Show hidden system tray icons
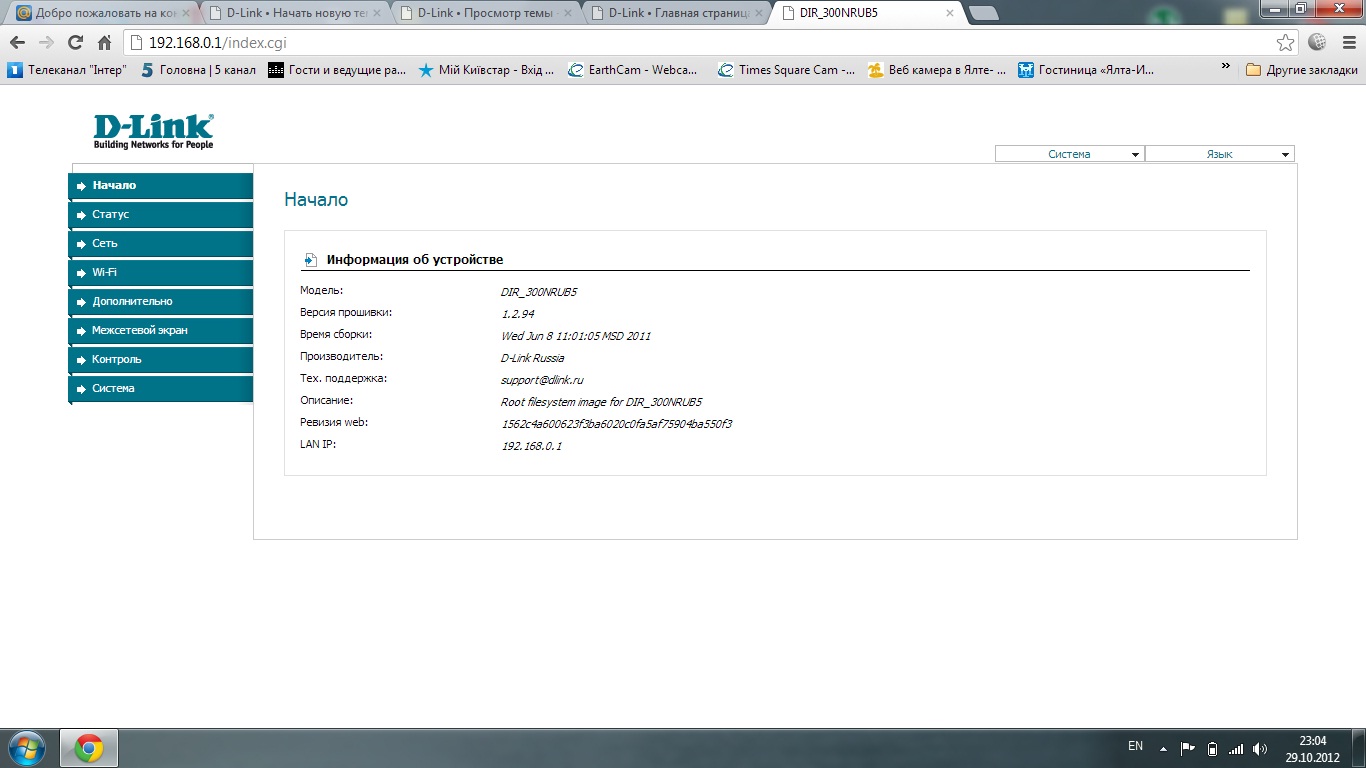Screen dimensions: 1366x768 1163,748
